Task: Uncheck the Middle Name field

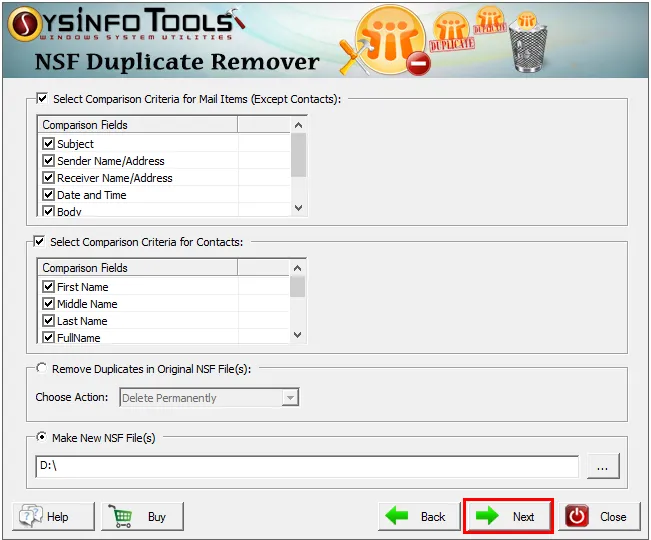Action: tap(49, 303)
